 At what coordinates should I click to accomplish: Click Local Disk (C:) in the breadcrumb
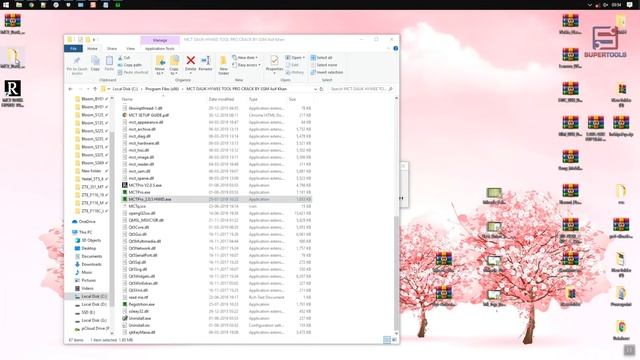(x=125, y=89)
